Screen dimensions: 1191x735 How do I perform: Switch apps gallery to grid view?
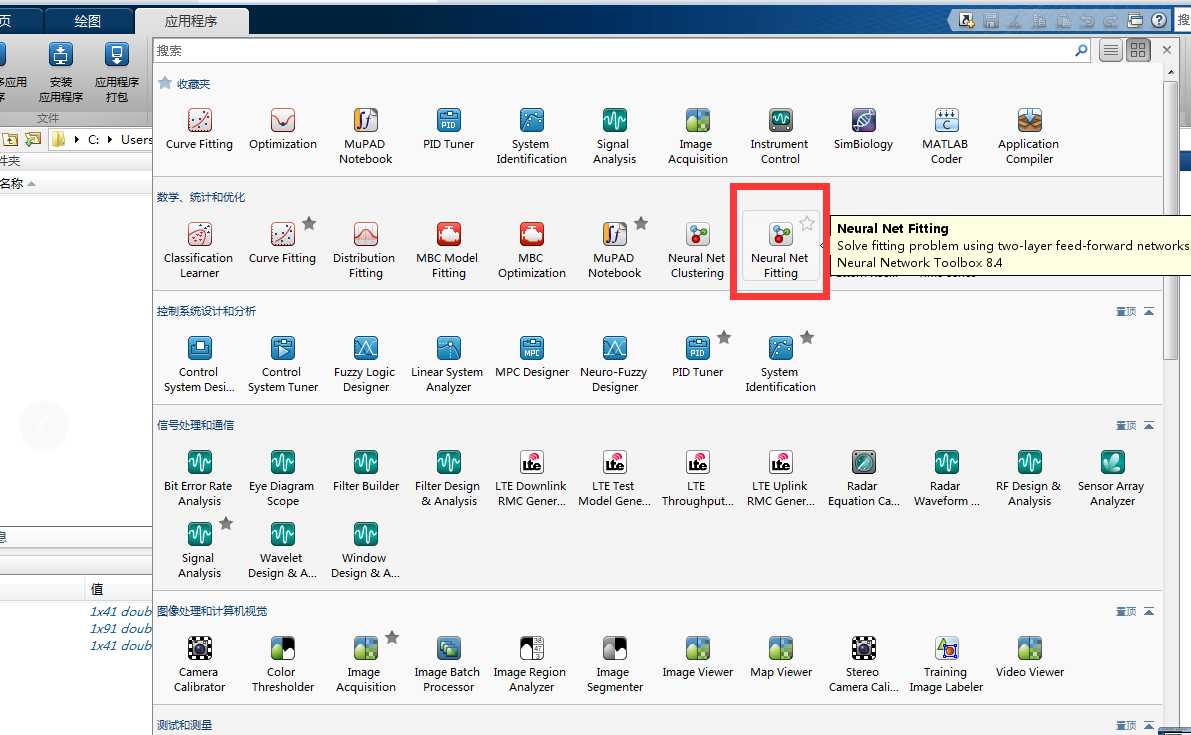(x=1138, y=51)
